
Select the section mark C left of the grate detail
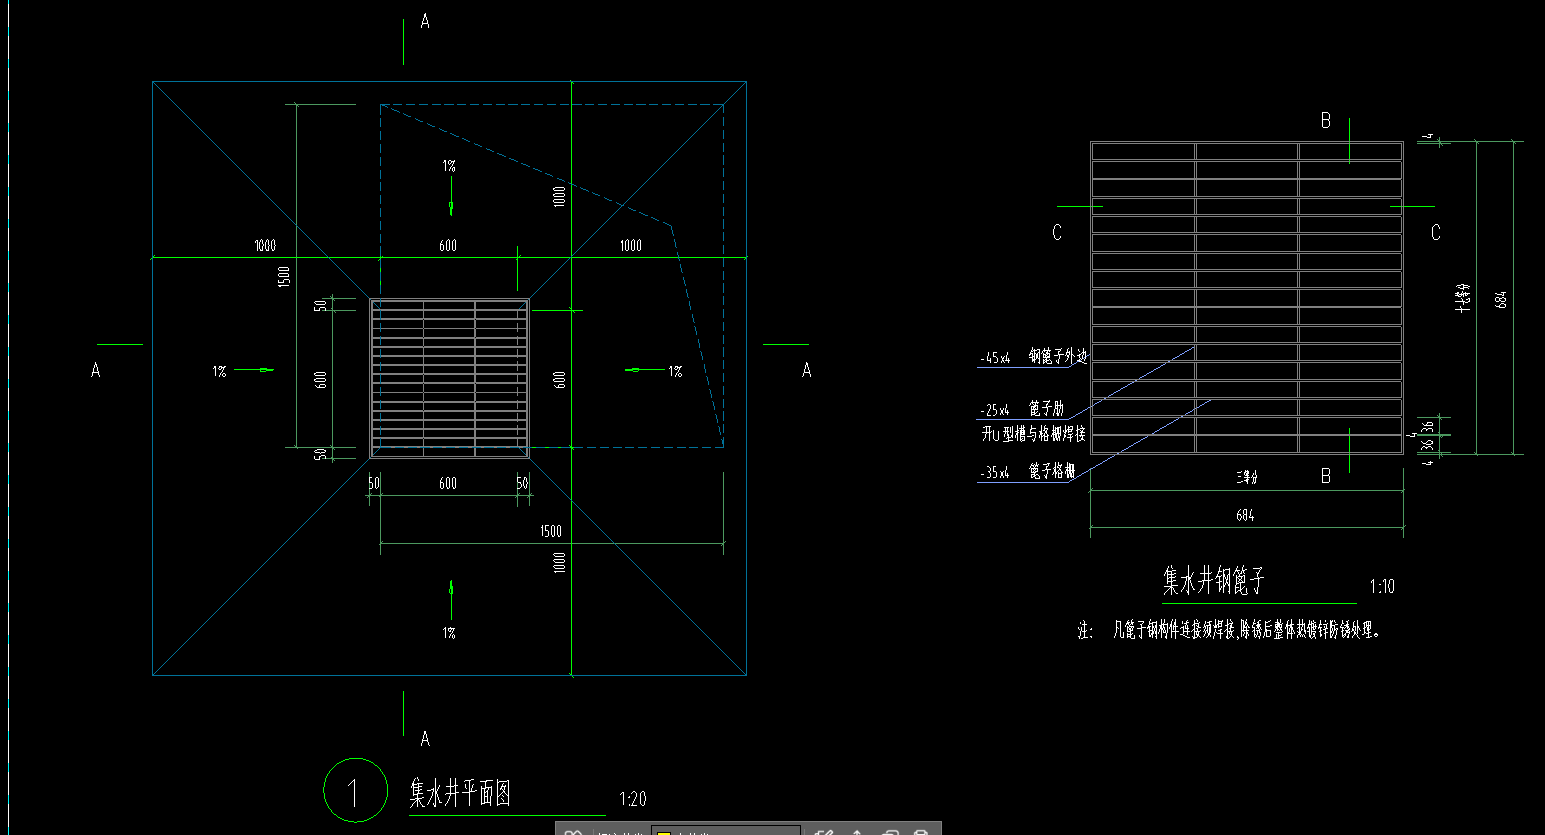click(x=1057, y=232)
